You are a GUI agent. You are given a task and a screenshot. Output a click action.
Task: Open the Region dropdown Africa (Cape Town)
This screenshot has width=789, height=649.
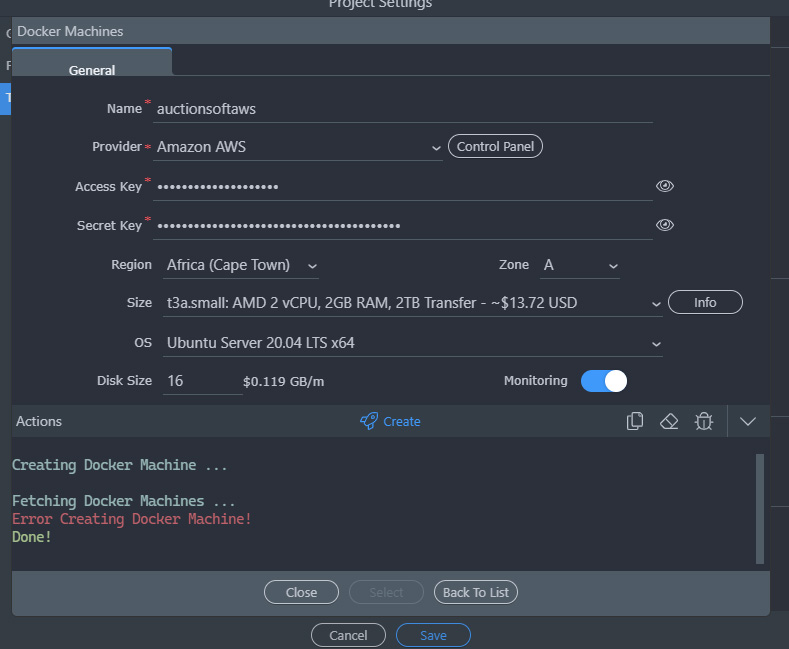point(241,265)
